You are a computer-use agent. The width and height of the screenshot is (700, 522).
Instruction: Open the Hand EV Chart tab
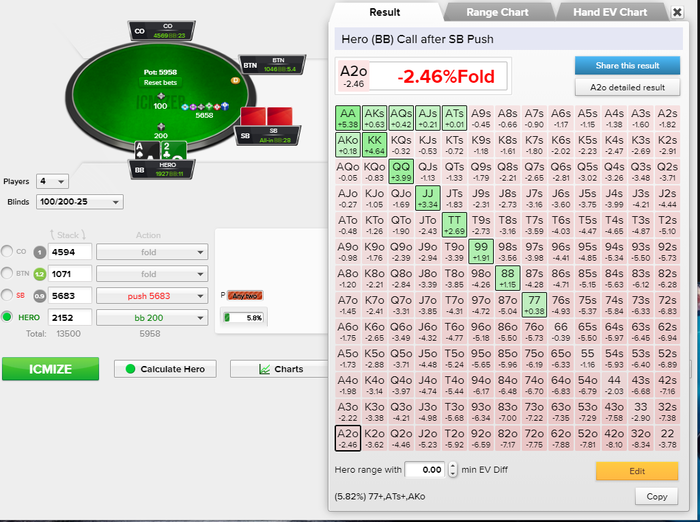click(610, 12)
